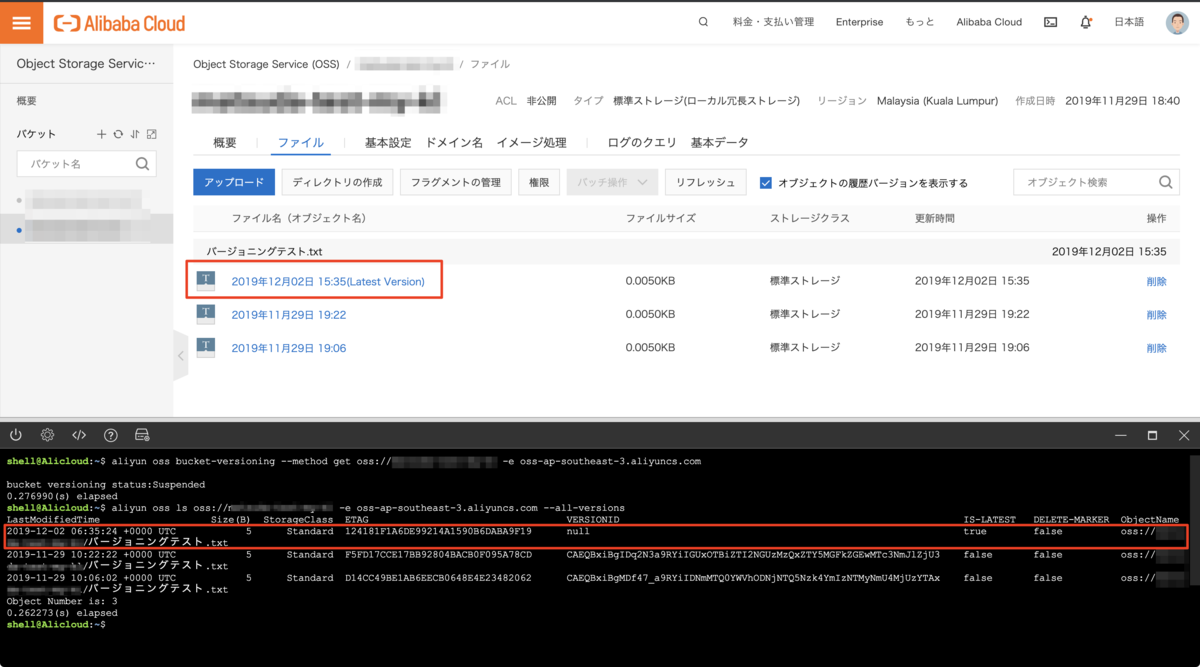The image size is (1200, 667).
Task: Open the top bar search icon
Action: point(703,22)
